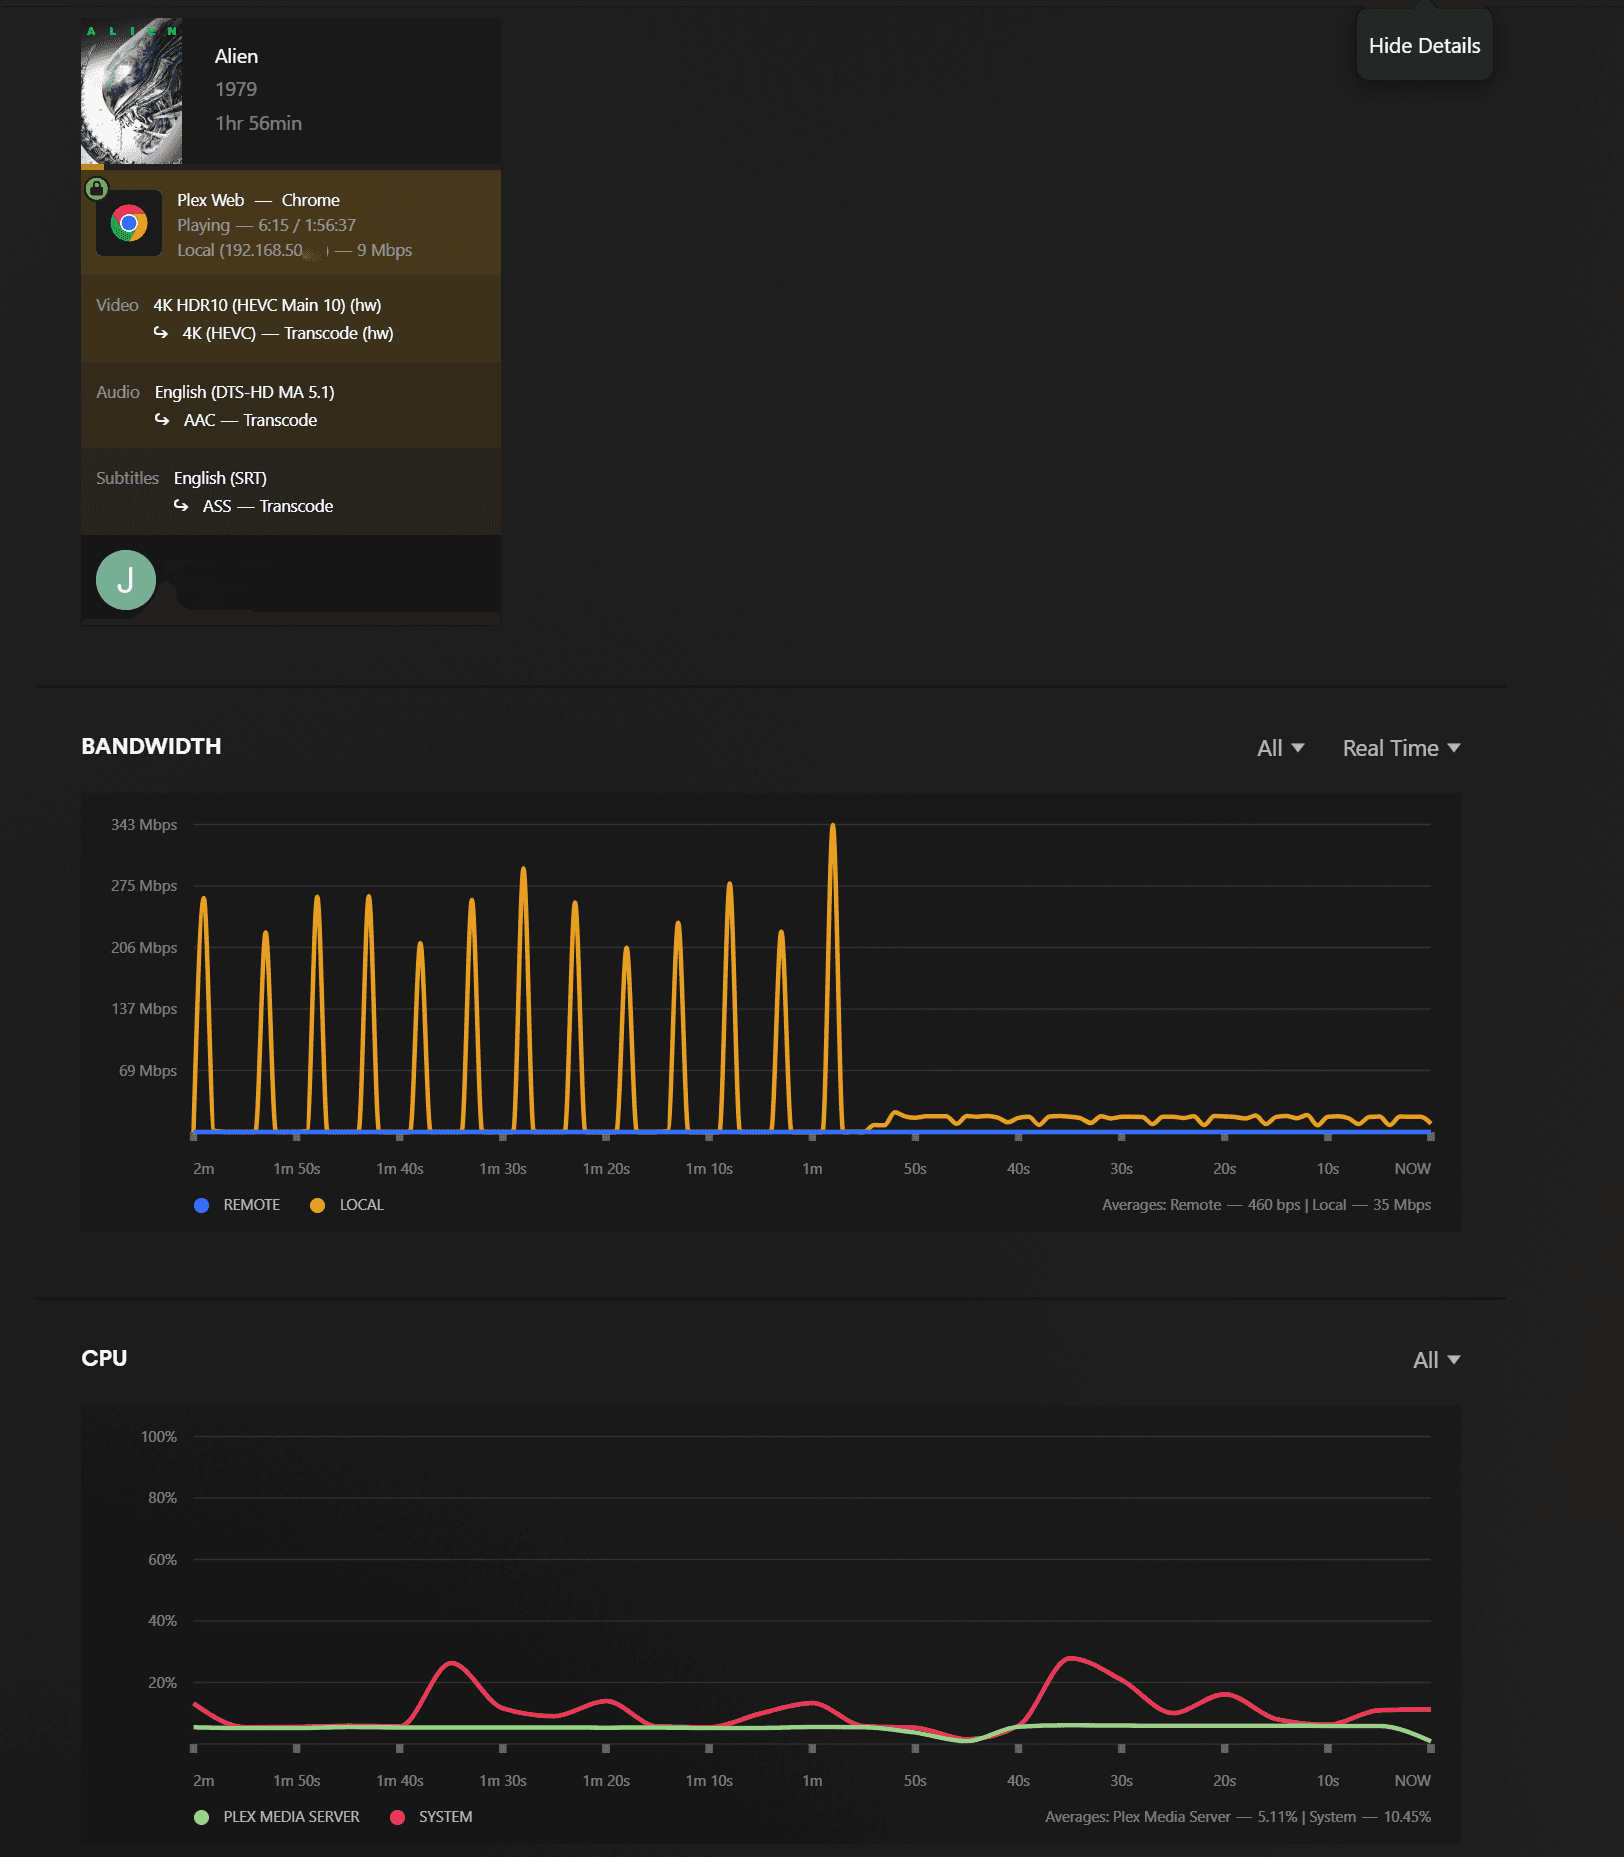Click the Chrome browser player icon

point(129,223)
